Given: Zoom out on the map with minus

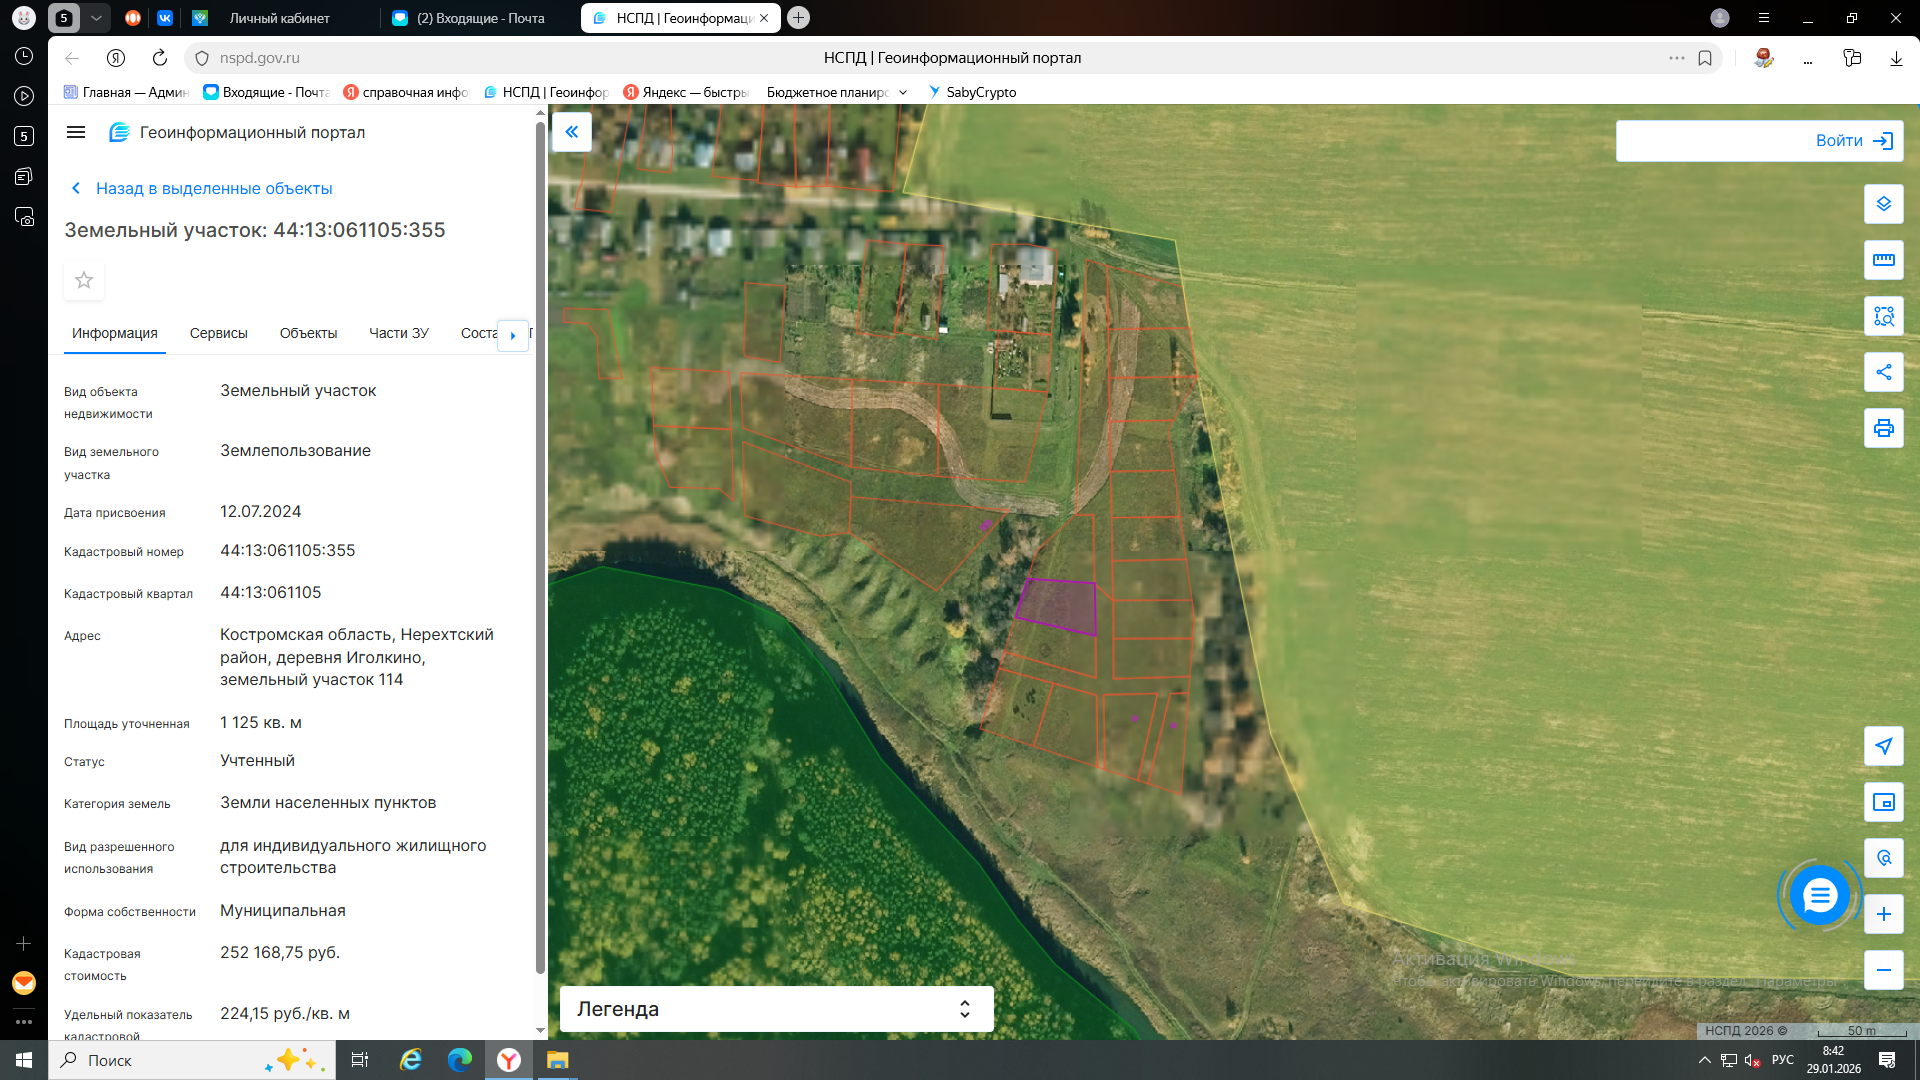Looking at the screenshot, I should pyautogui.click(x=1884, y=970).
